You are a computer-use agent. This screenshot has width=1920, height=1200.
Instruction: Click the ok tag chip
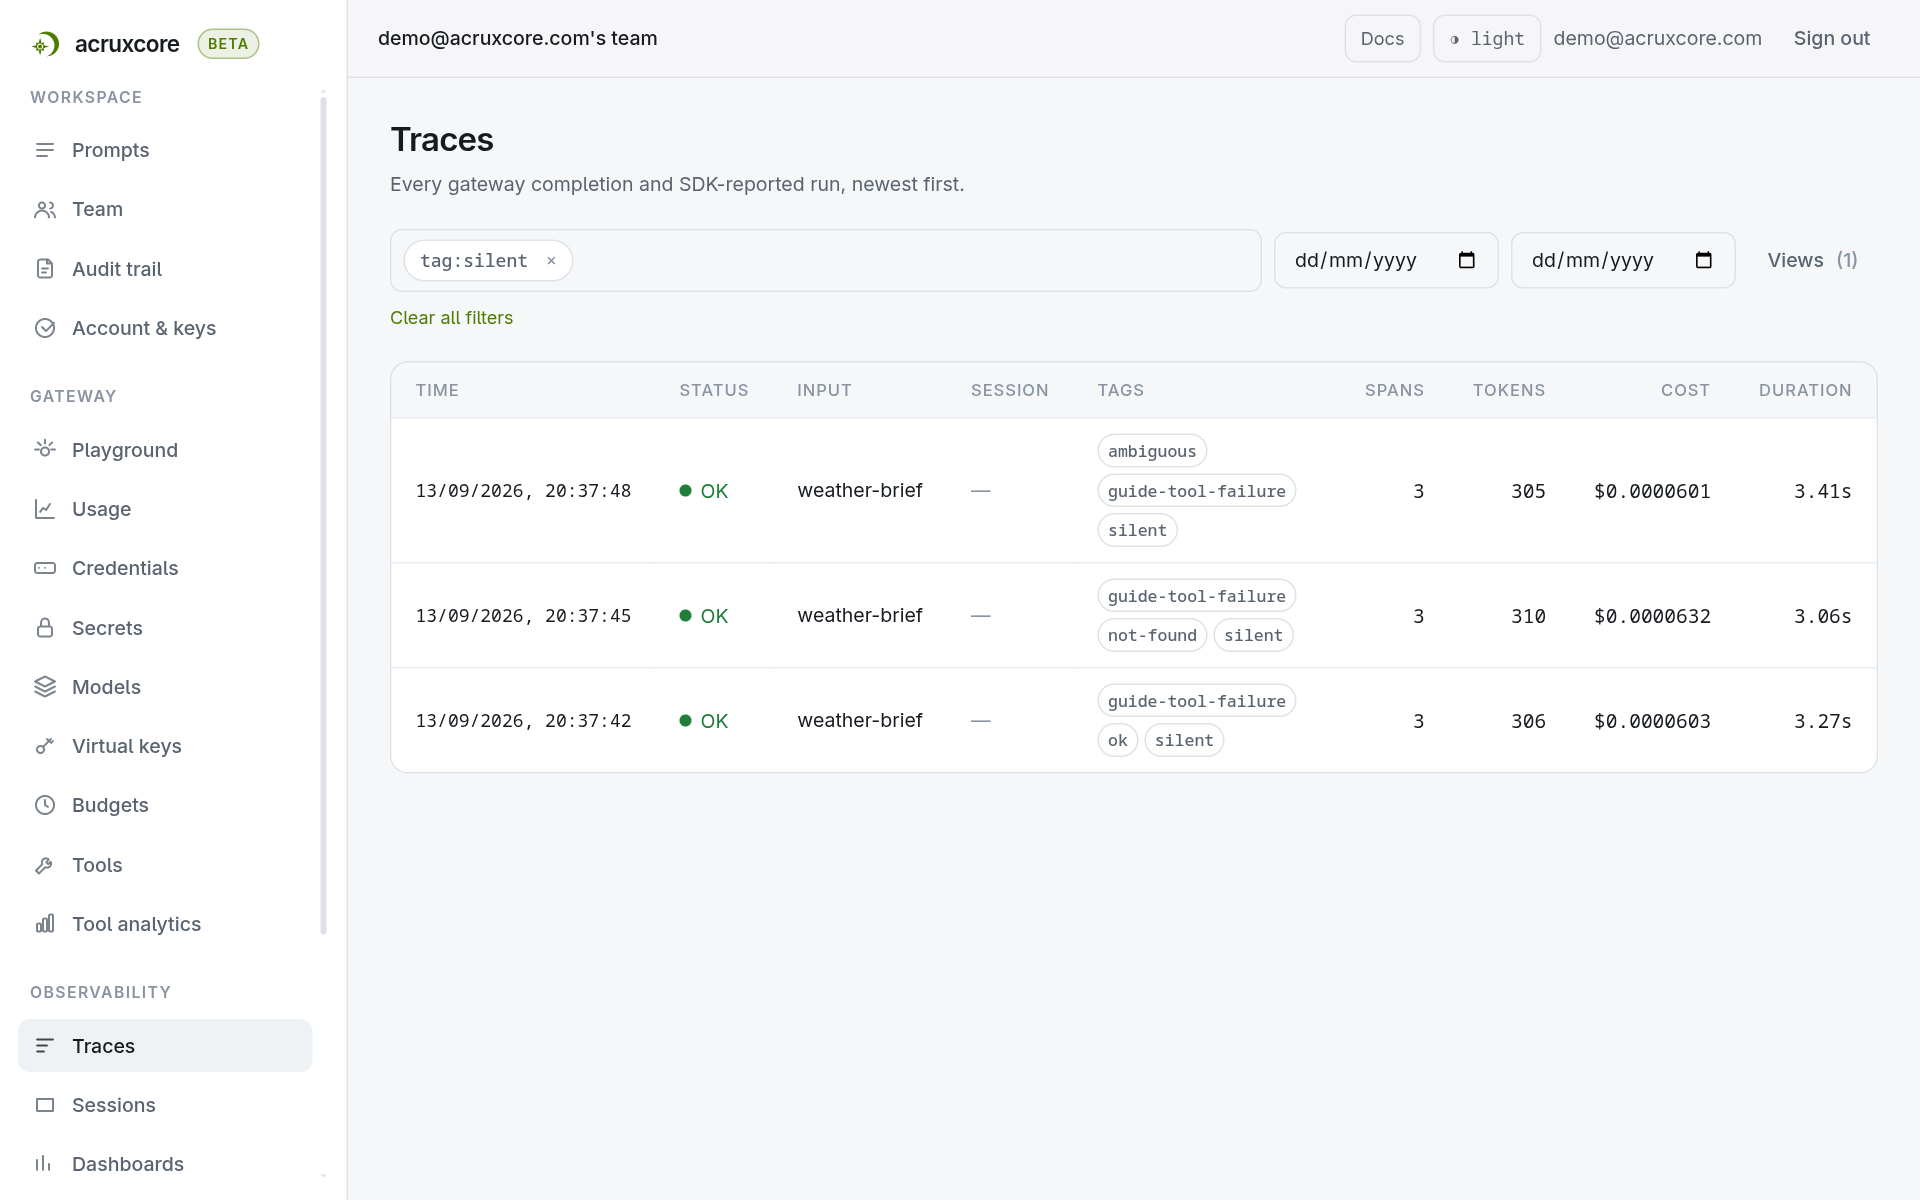click(x=1118, y=741)
